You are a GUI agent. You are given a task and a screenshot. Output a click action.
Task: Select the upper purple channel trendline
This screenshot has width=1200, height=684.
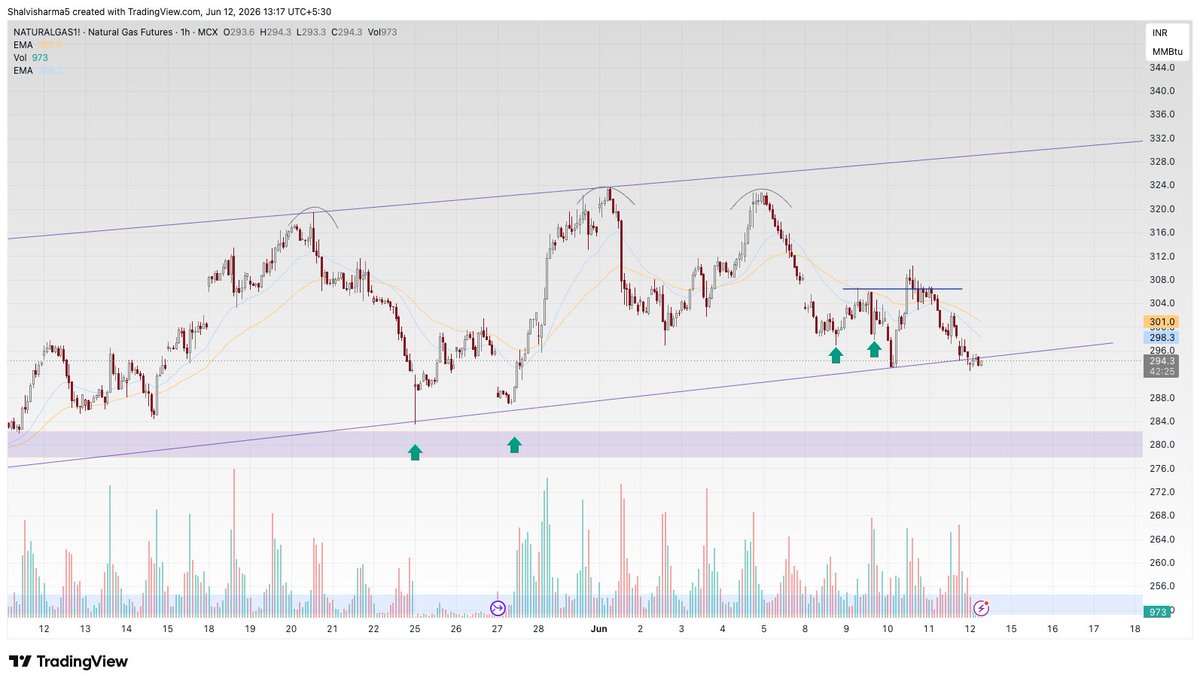tap(574, 190)
